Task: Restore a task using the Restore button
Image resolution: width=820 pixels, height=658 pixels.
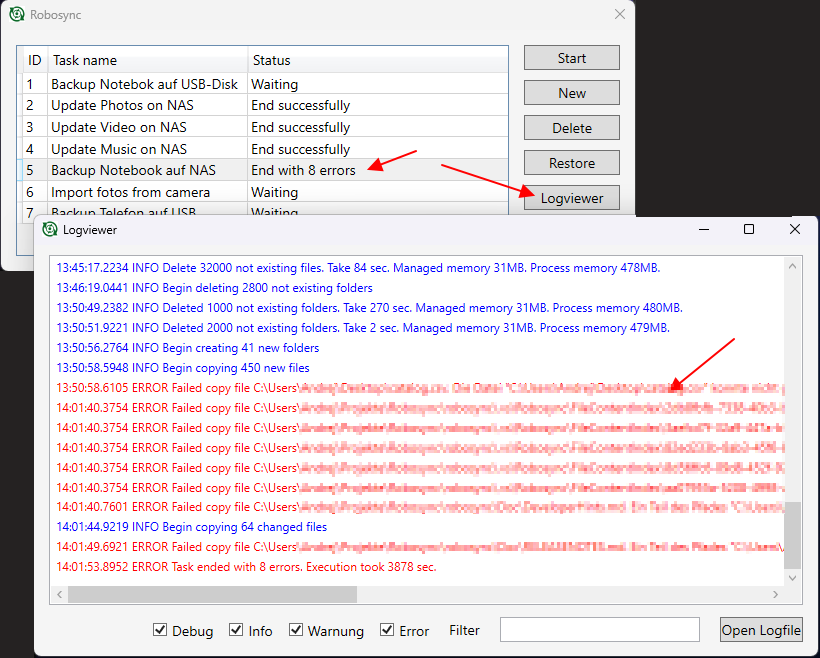Action: pyautogui.click(x=571, y=162)
